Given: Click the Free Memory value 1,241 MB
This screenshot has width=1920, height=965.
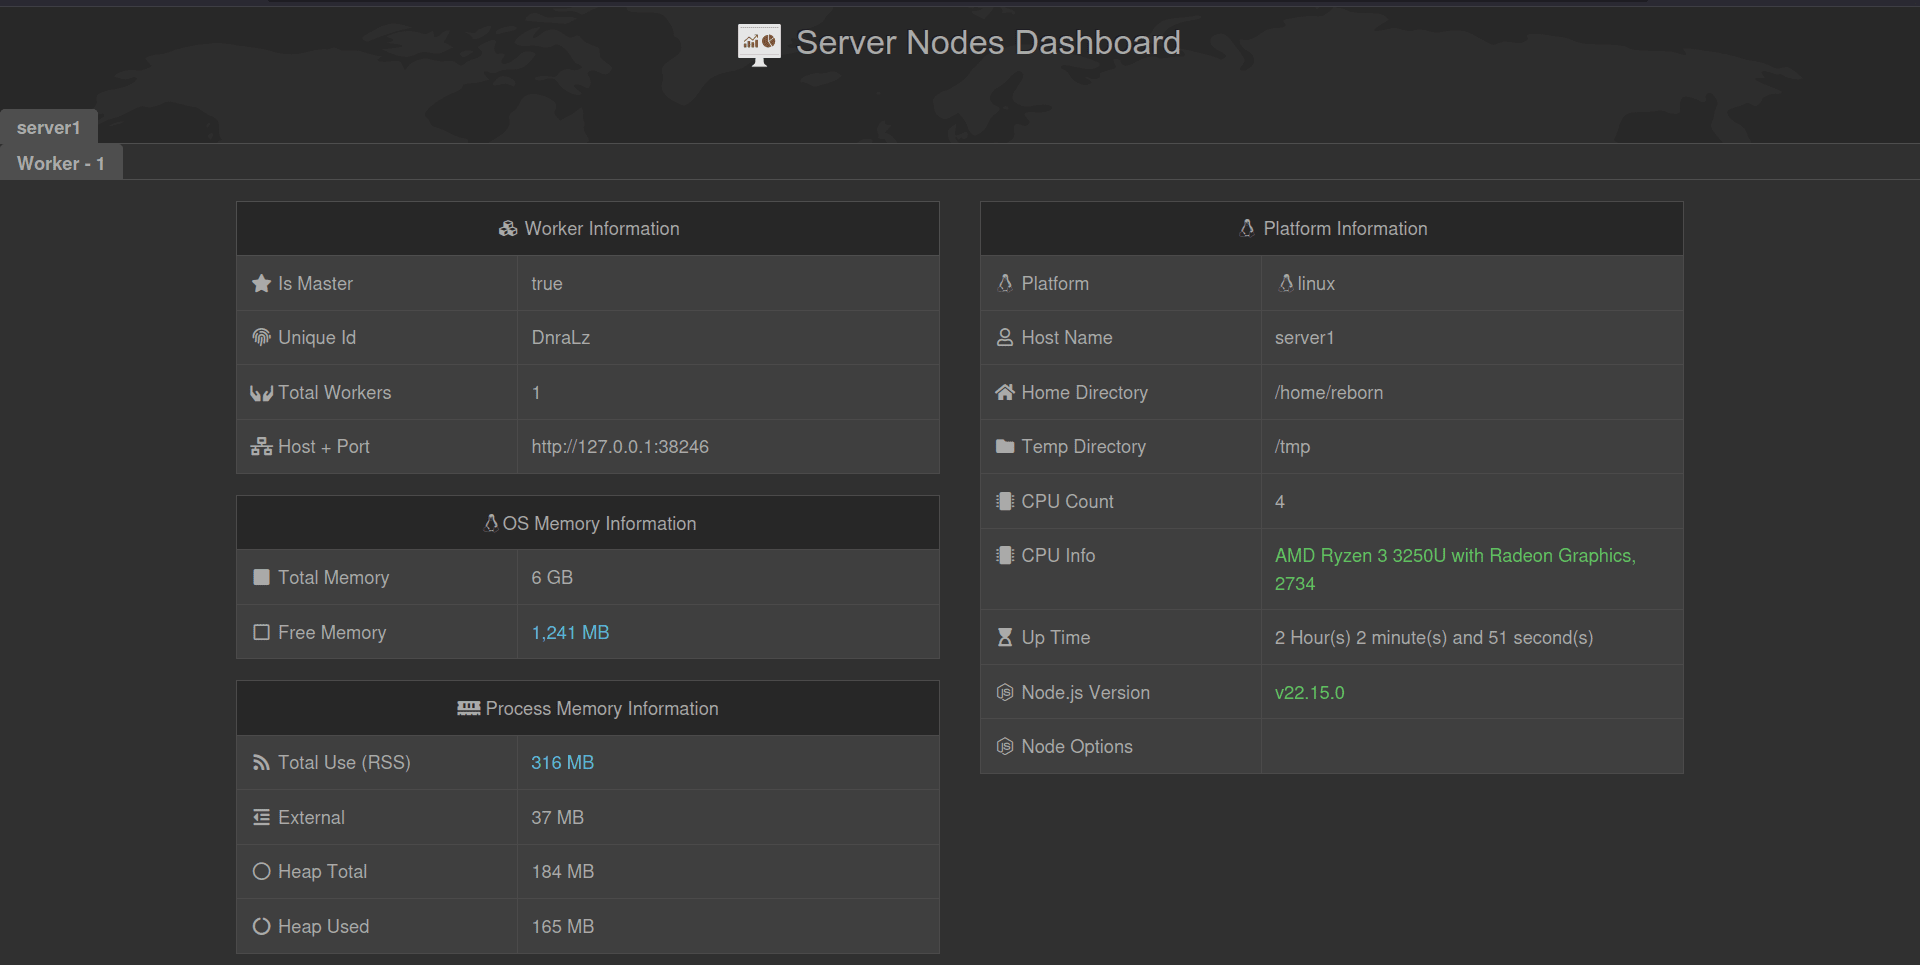Looking at the screenshot, I should pos(570,633).
